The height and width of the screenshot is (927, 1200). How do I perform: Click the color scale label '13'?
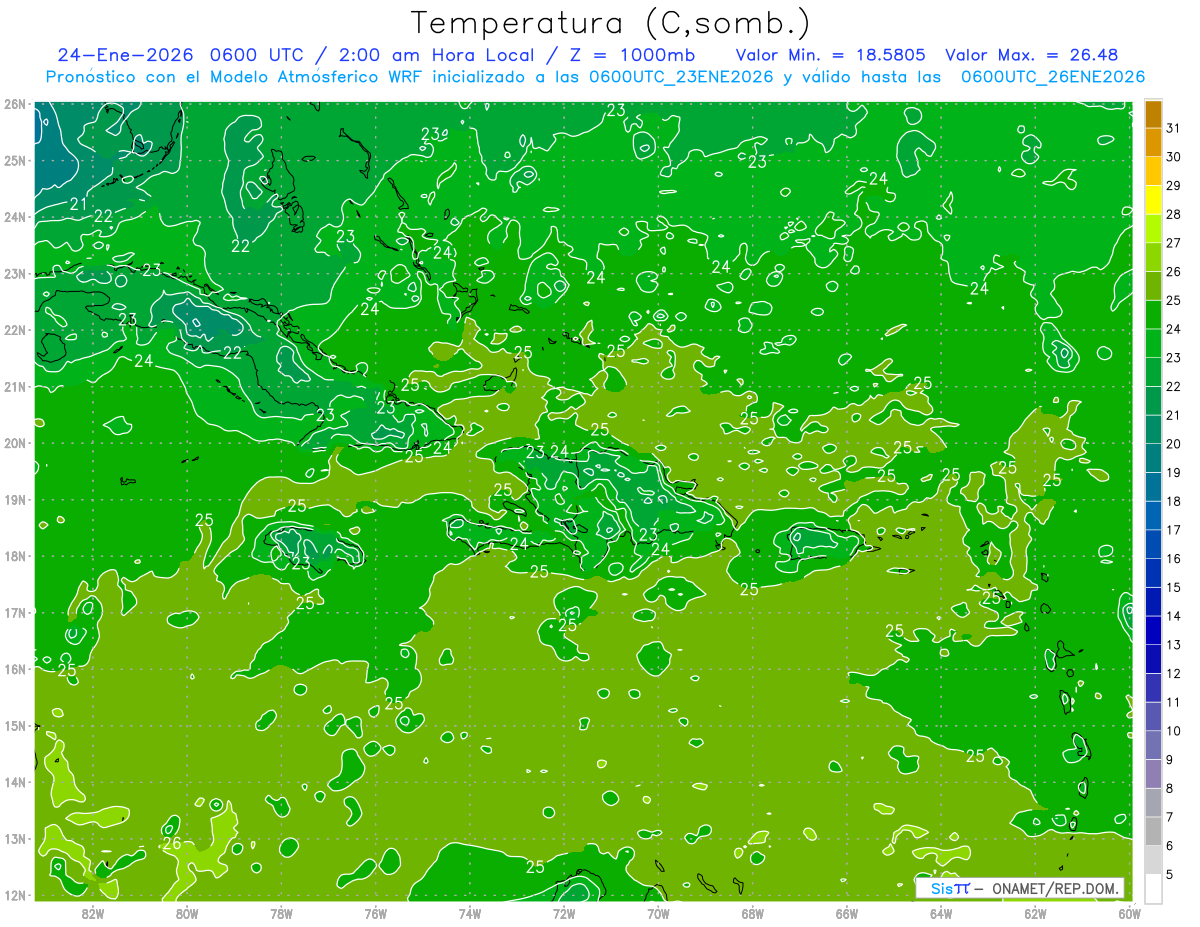1173,645
